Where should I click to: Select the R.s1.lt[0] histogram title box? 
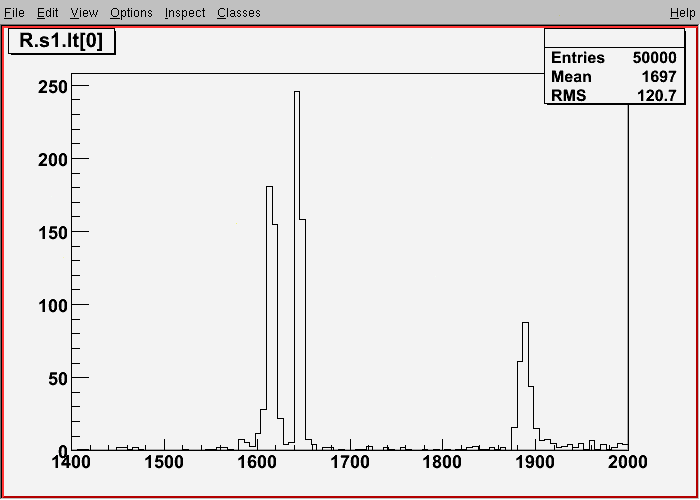coord(62,42)
